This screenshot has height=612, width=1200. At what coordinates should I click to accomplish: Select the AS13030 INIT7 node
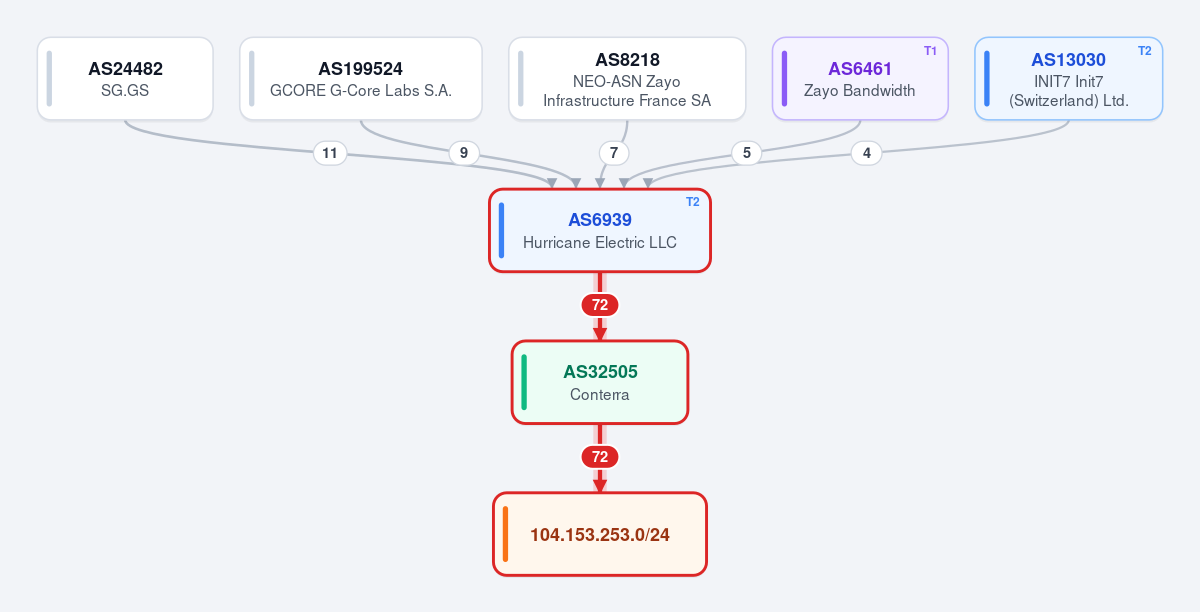[x=1069, y=79]
